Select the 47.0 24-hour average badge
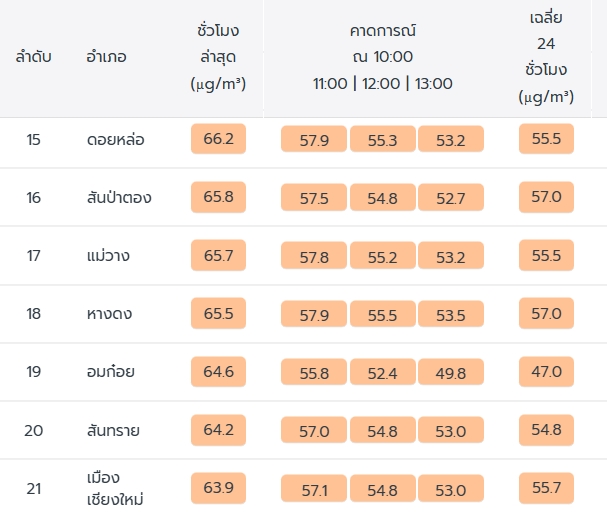607x516 pixels. click(x=546, y=372)
